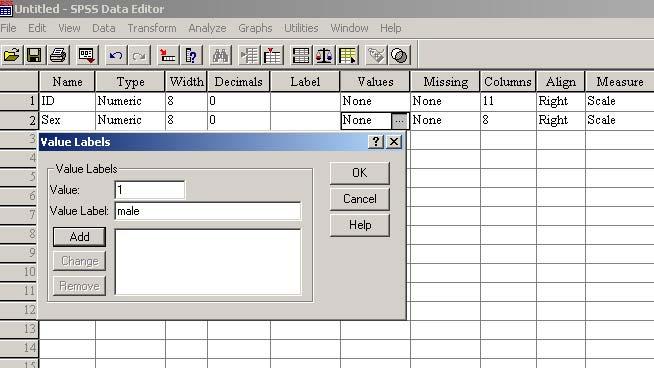
Task: Select the Values column header
Action: [375, 81]
